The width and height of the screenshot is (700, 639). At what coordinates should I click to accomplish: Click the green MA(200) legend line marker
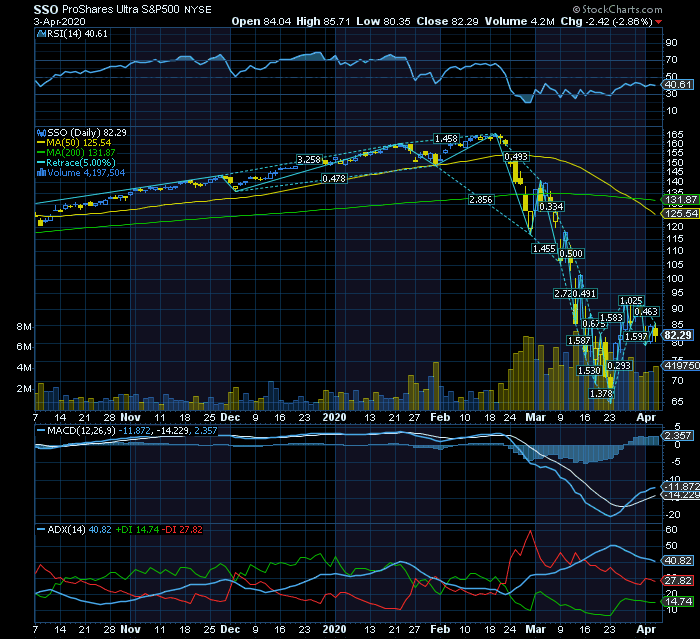click(42, 153)
